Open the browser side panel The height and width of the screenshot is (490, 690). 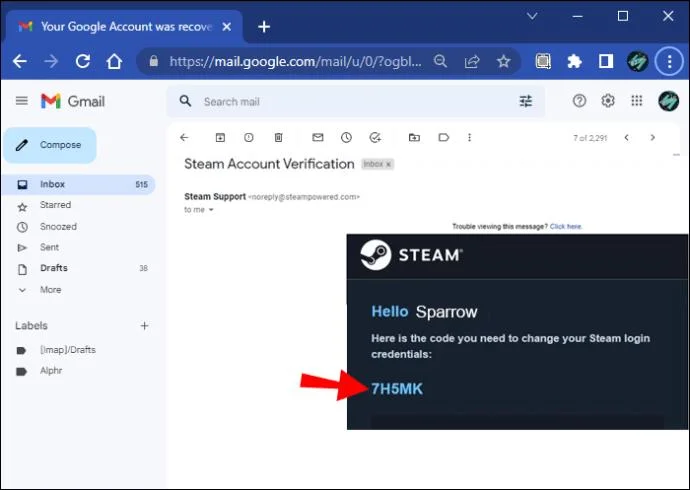tap(606, 61)
